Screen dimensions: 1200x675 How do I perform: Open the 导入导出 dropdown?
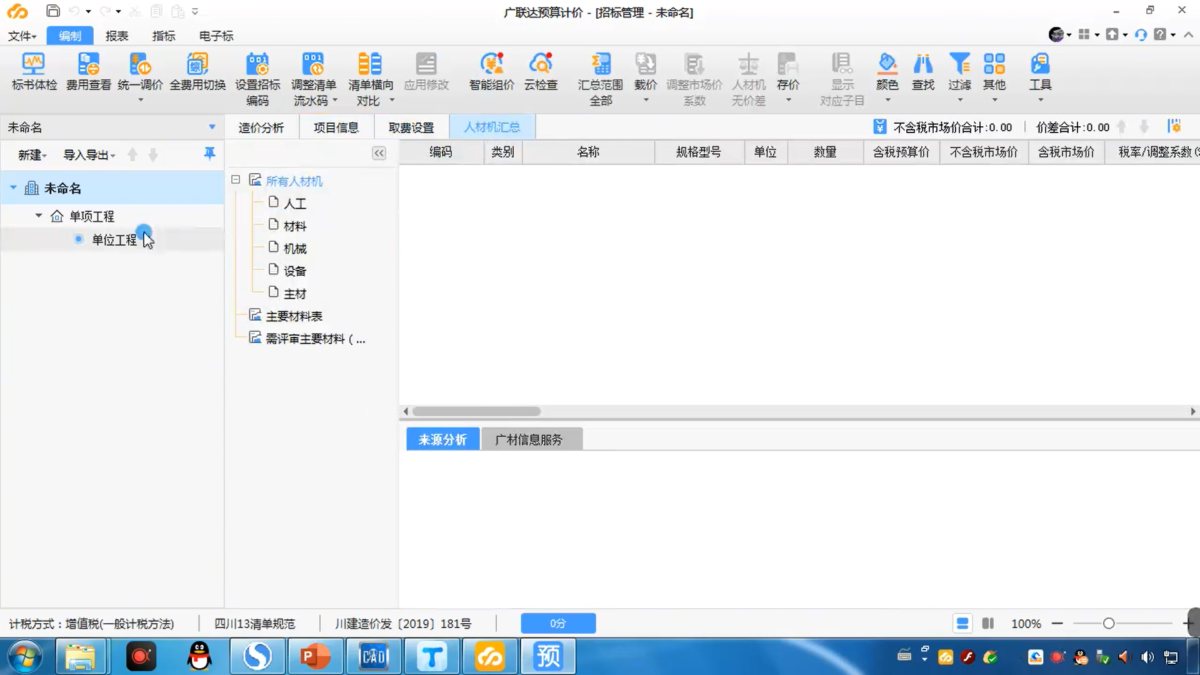tap(89, 155)
